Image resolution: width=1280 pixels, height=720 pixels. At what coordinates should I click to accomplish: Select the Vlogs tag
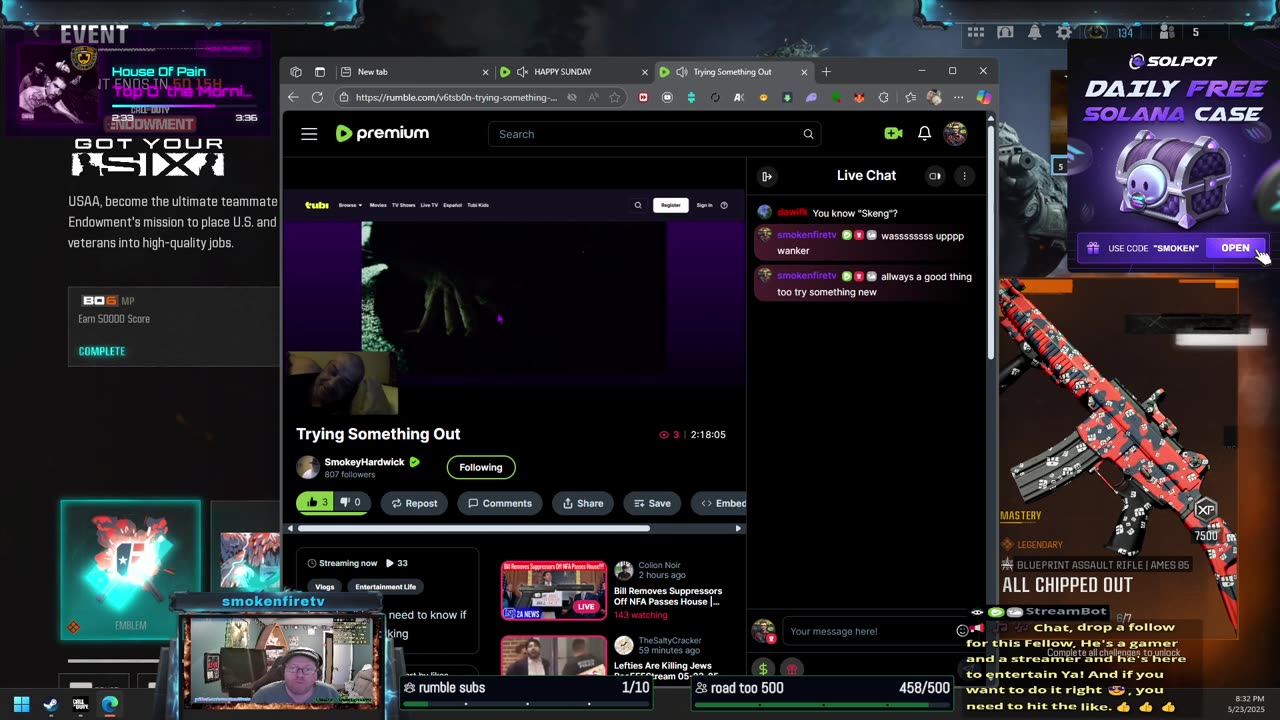coord(325,587)
